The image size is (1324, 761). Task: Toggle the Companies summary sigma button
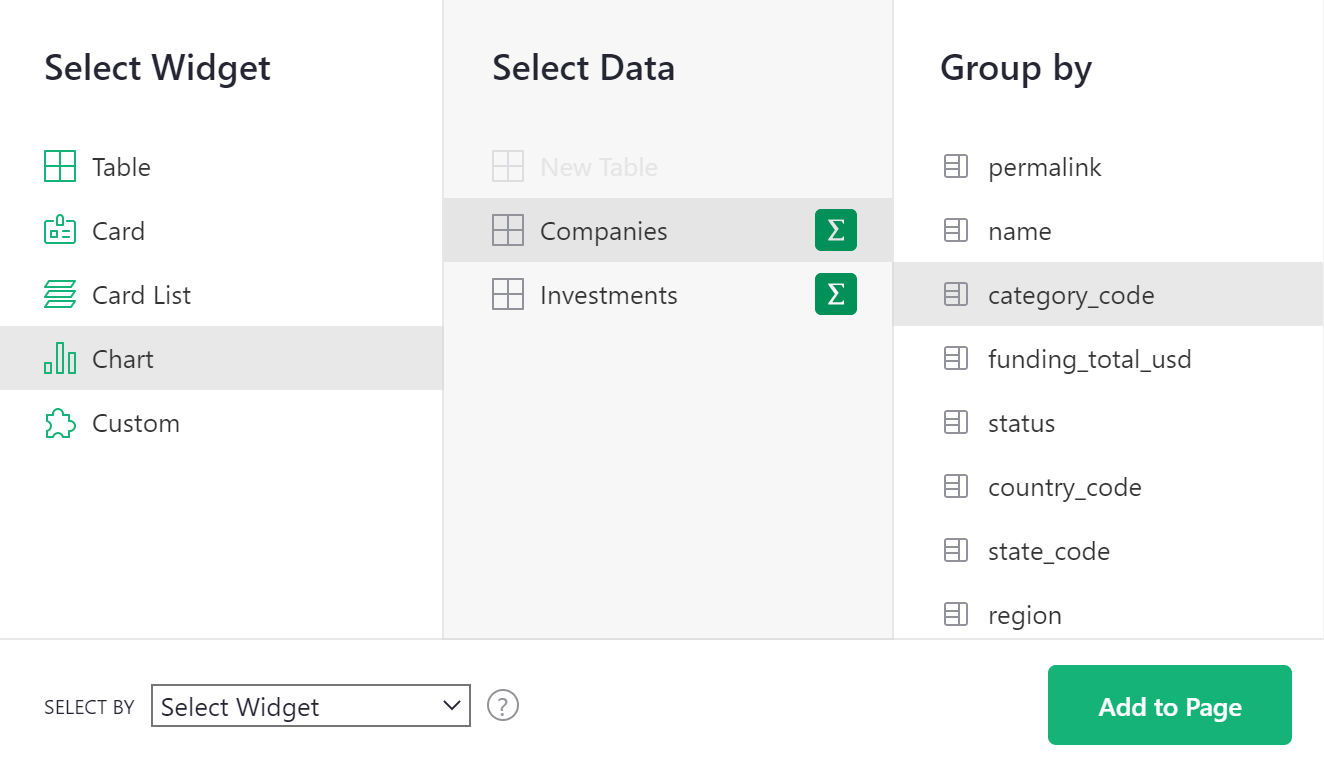coord(836,231)
